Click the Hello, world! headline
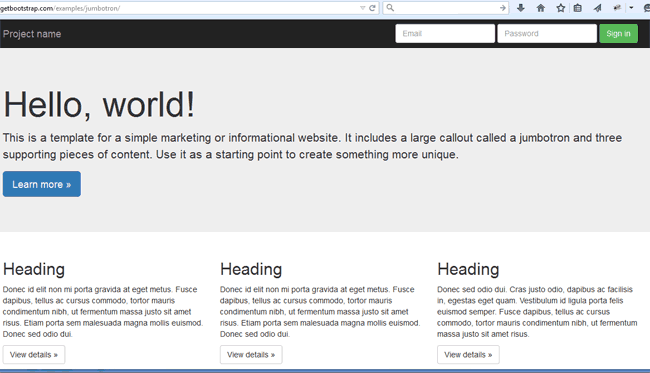The image size is (650, 373). click(x=99, y=105)
